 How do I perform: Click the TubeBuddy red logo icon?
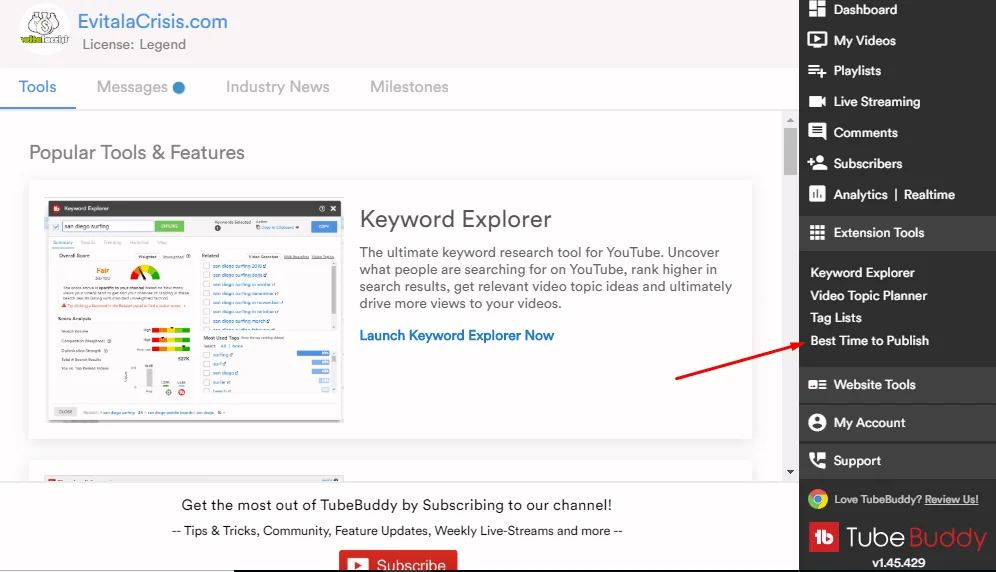point(824,538)
